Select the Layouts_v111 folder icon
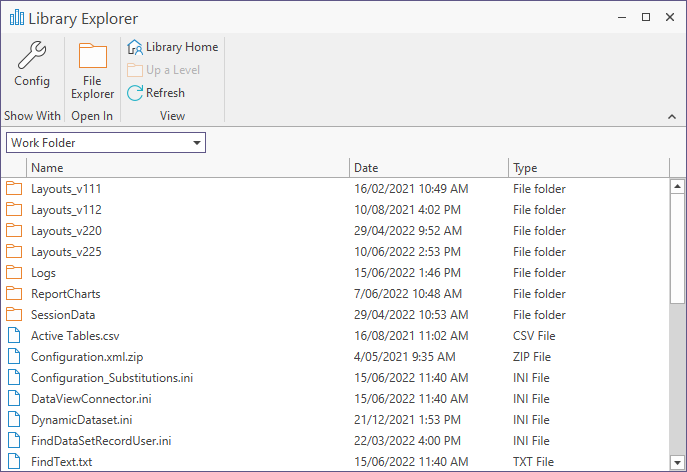This screenshot has width=687, height=472. click(x=14, y=189)
